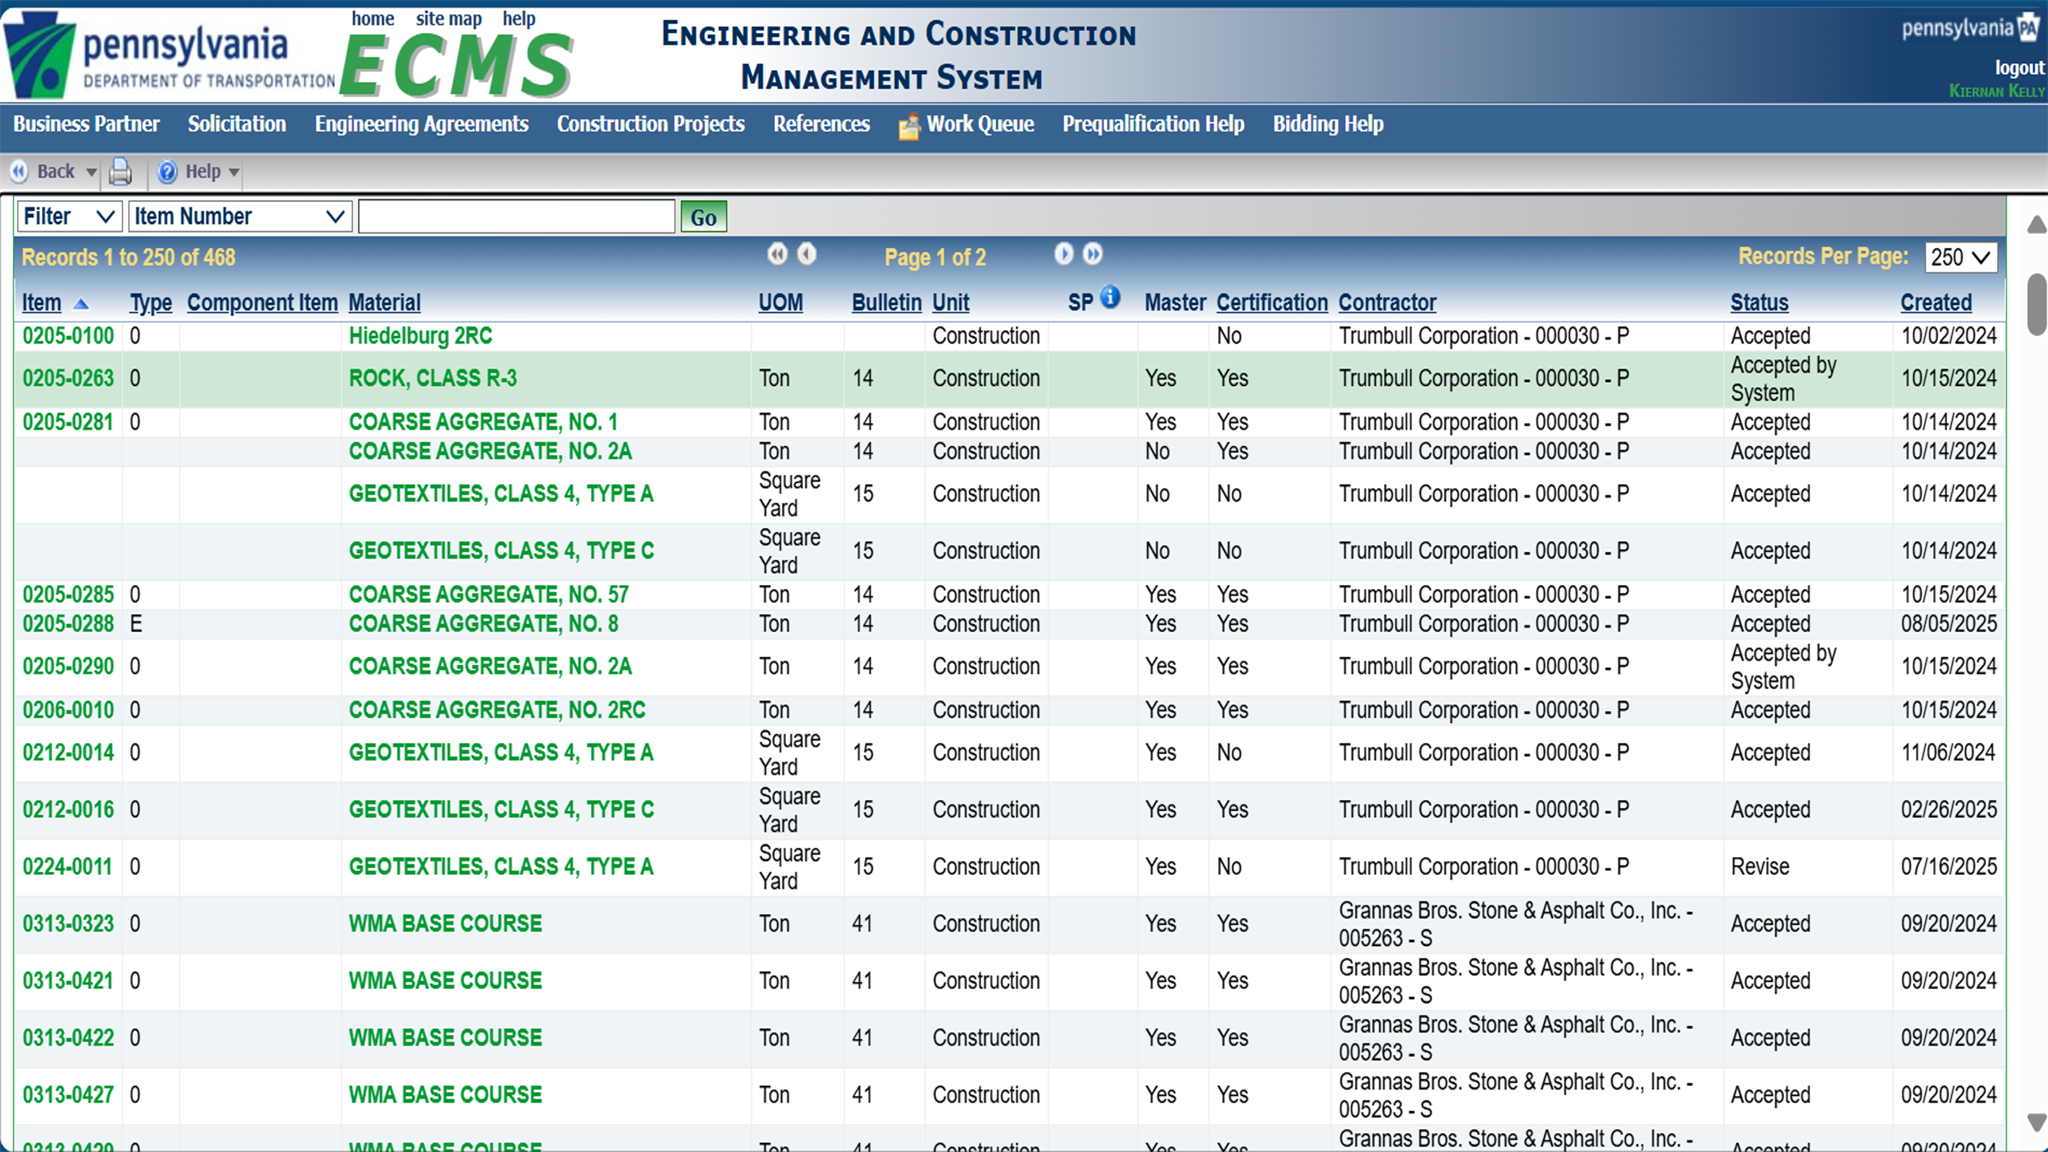Sort by the Contractor column header
Image resolution: width=2048 pixels, height=1152 pixels.
point(1387,303)
